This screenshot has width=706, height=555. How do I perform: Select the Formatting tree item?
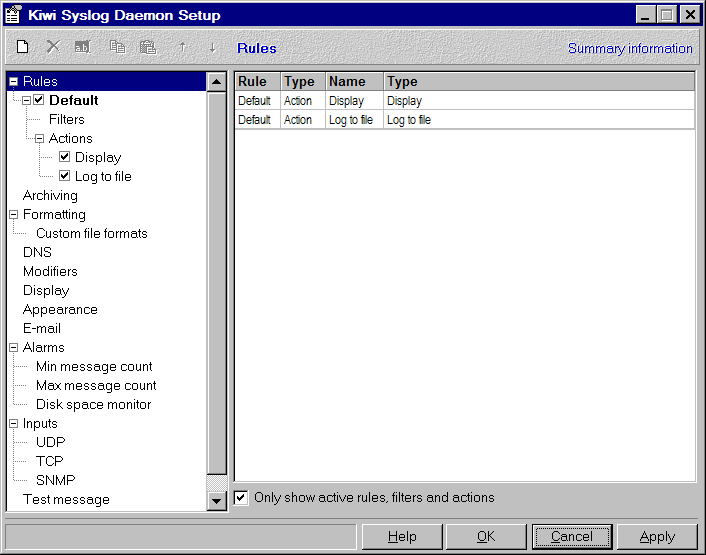tap(54, 214)
